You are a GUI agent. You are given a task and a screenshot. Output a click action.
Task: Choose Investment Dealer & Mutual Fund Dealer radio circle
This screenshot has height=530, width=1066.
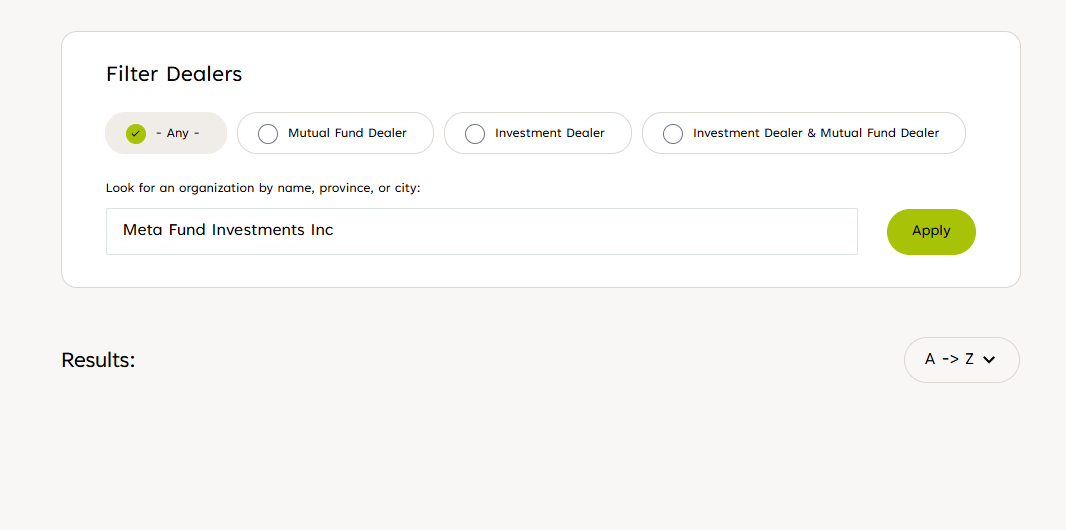(673, 133)
